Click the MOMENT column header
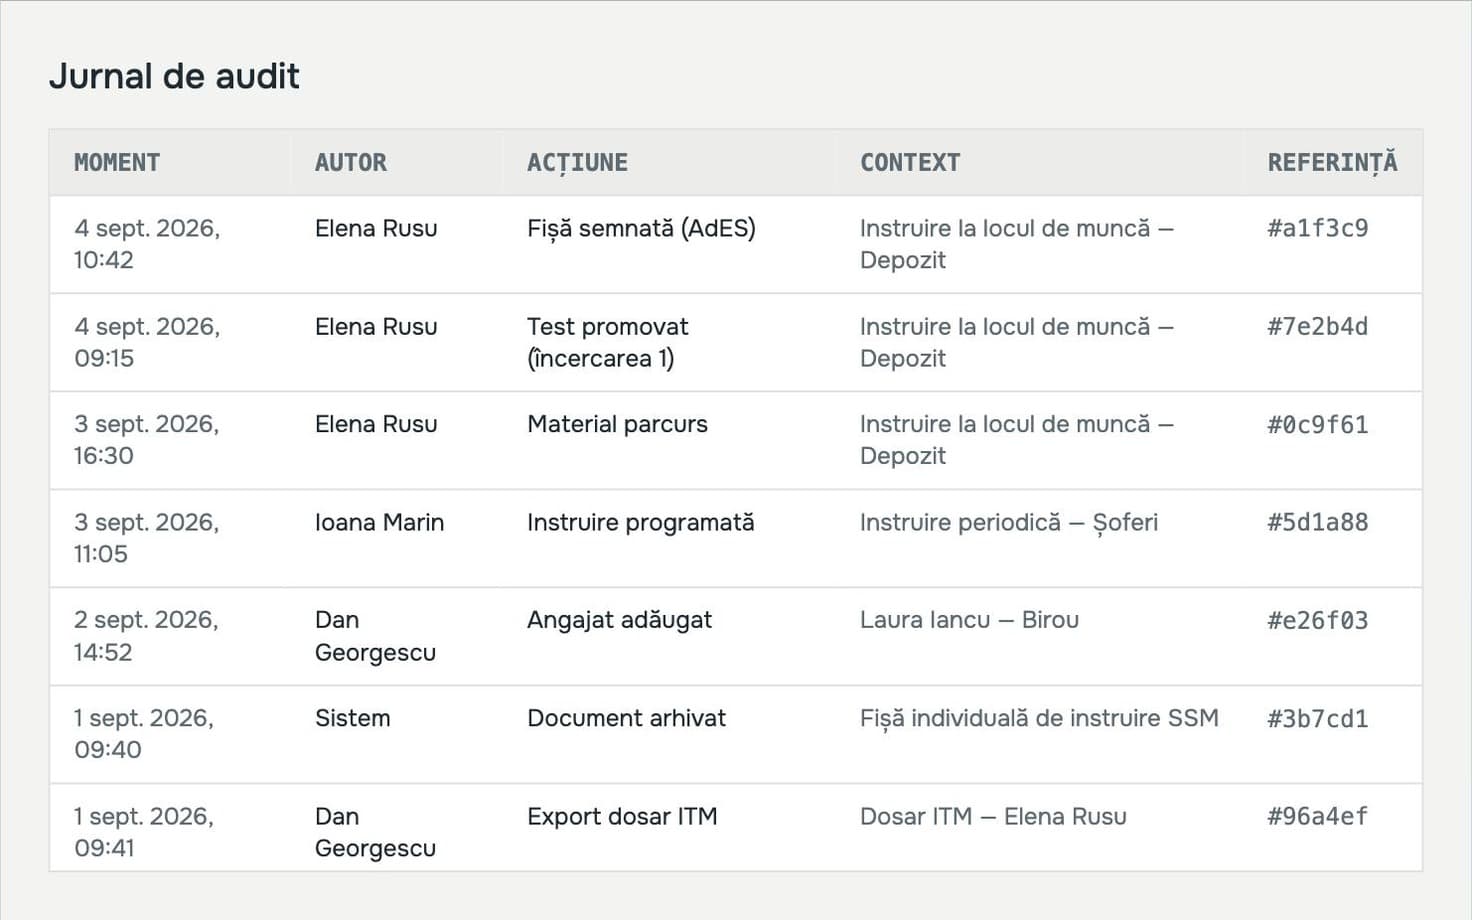This screenshot has width=1472, height=920. tap(117, 162)
